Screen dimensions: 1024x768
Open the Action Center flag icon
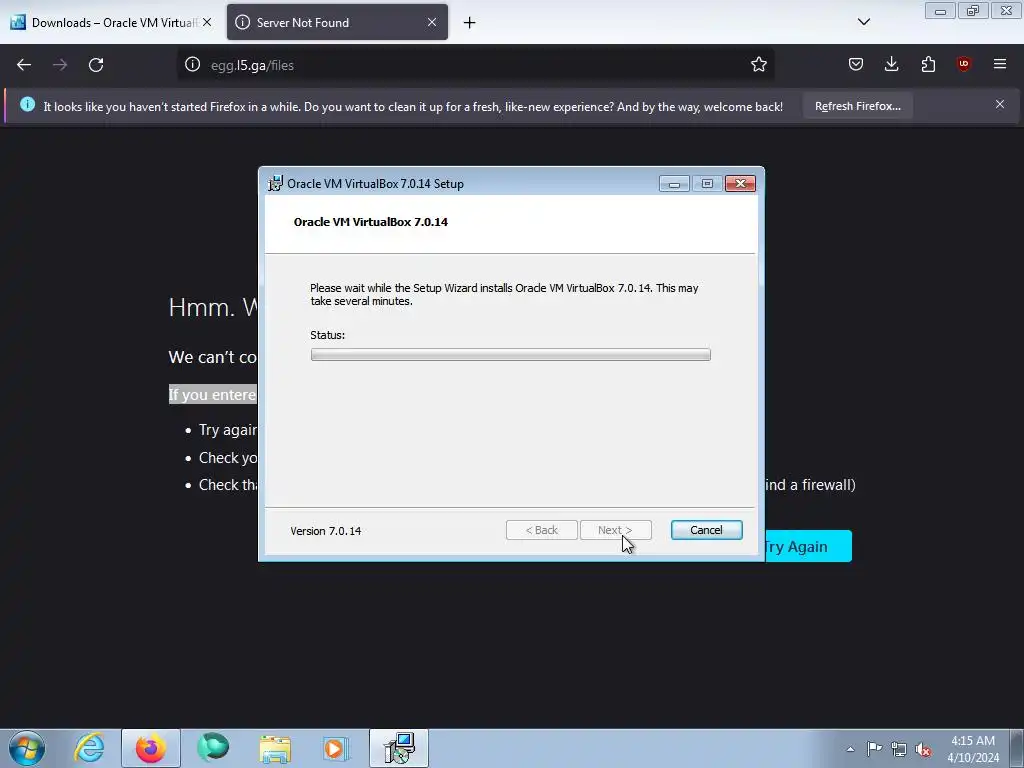point(874,748)
